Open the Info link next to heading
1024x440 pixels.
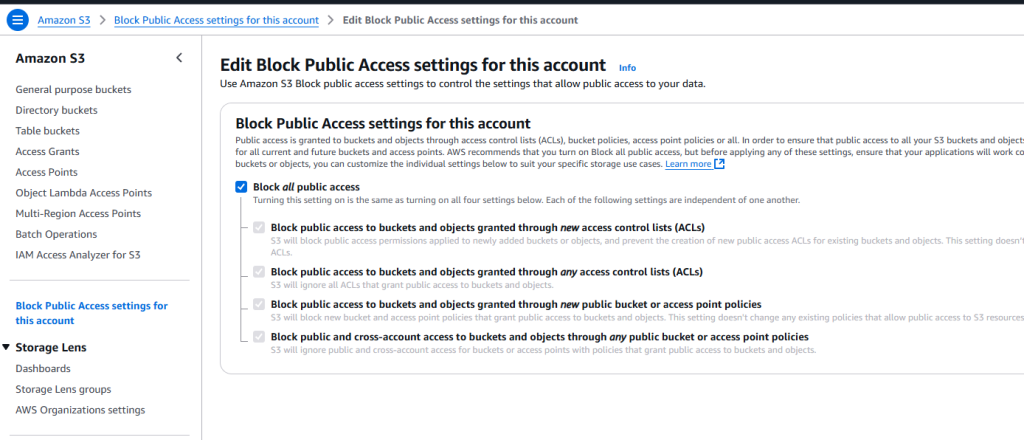(x=627, y=68)
